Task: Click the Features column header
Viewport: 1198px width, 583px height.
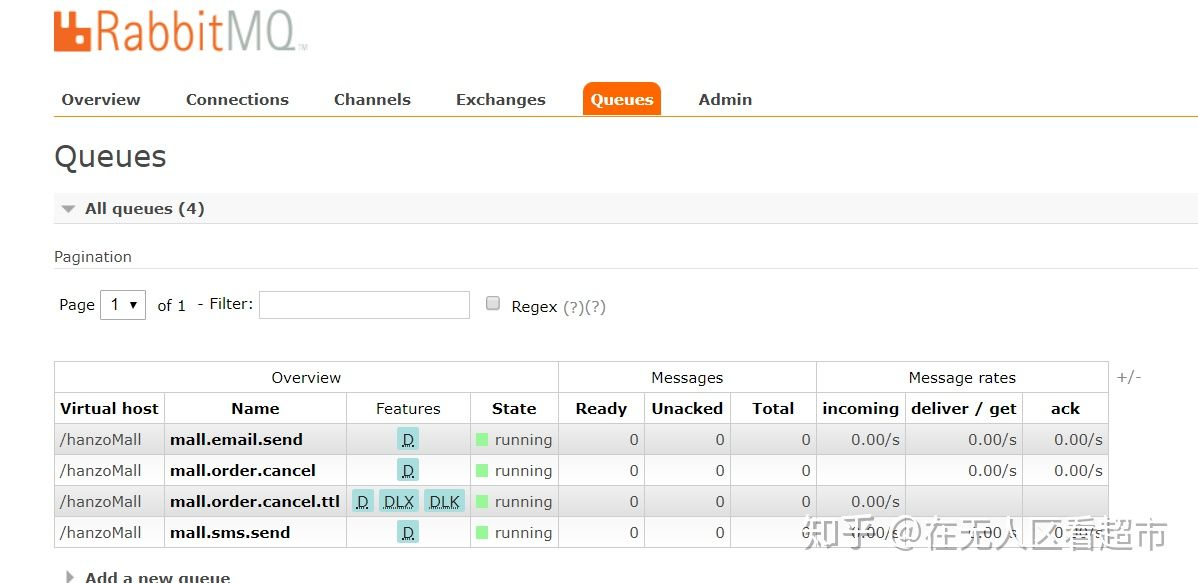Action: [408, 409]
